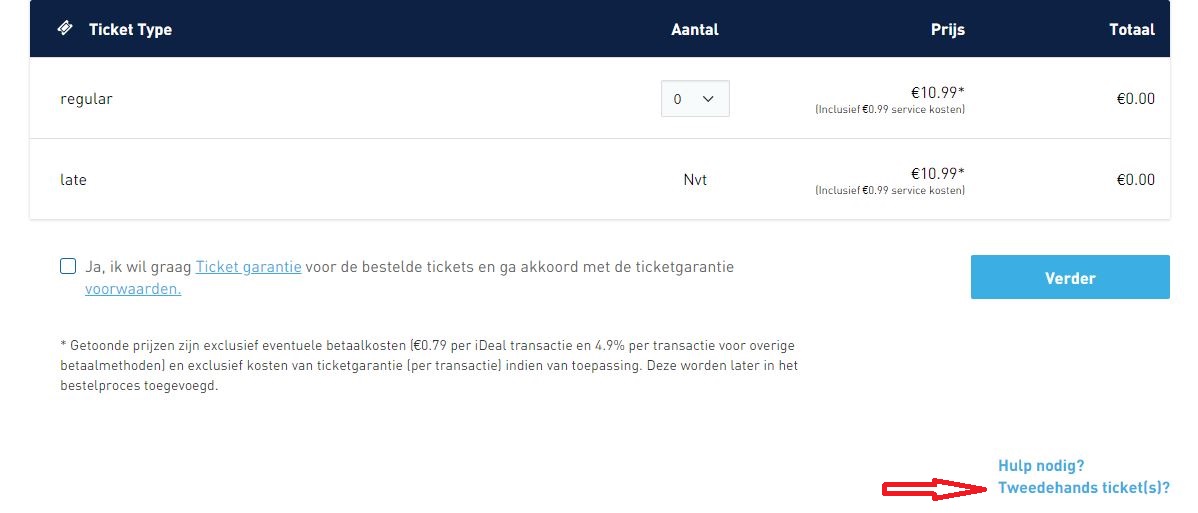Open the voorwaarden link
The height and width of the screenshot is (513, 1198).
tap(133, 289)
